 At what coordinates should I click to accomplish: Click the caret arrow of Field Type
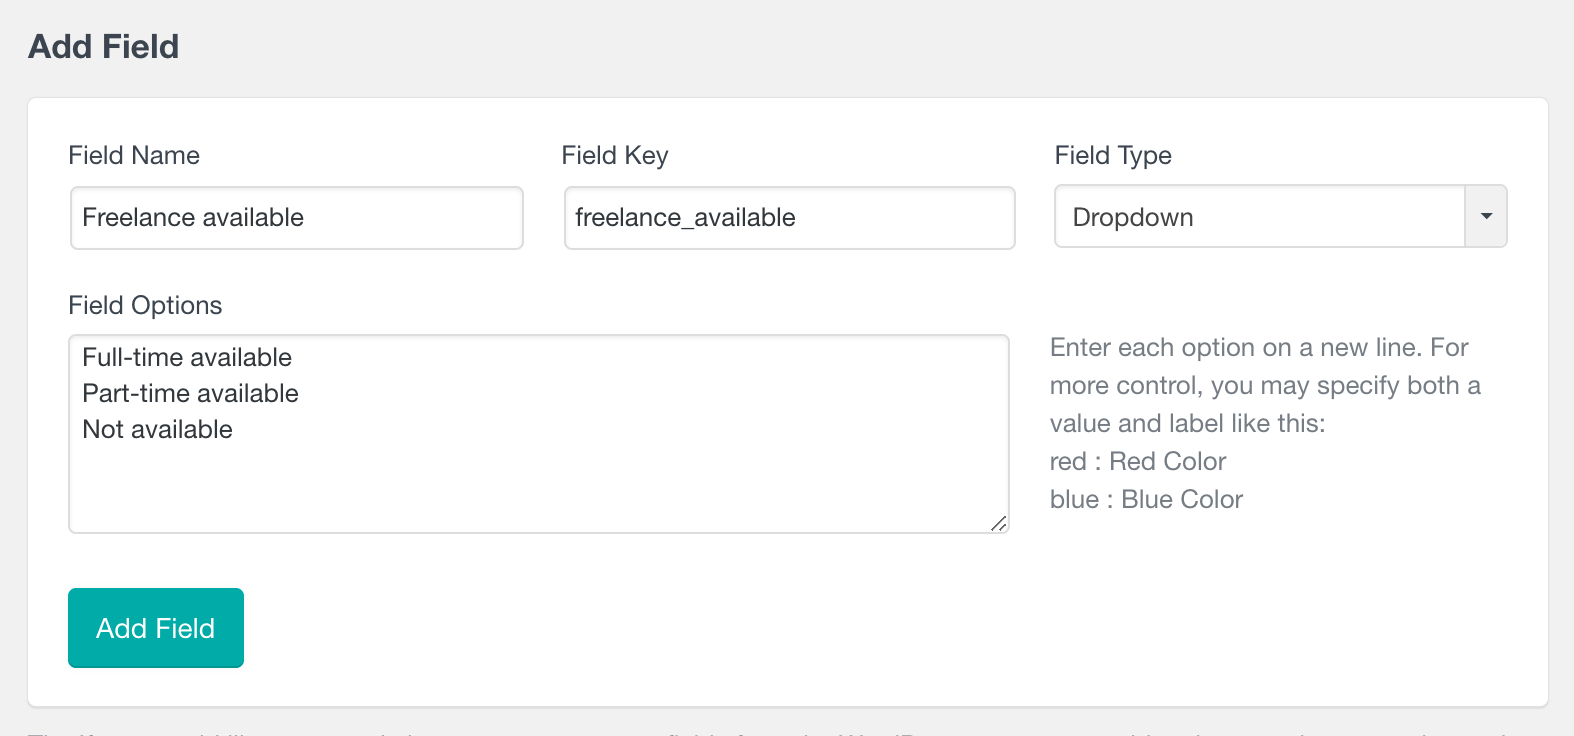click(1486, 216)
